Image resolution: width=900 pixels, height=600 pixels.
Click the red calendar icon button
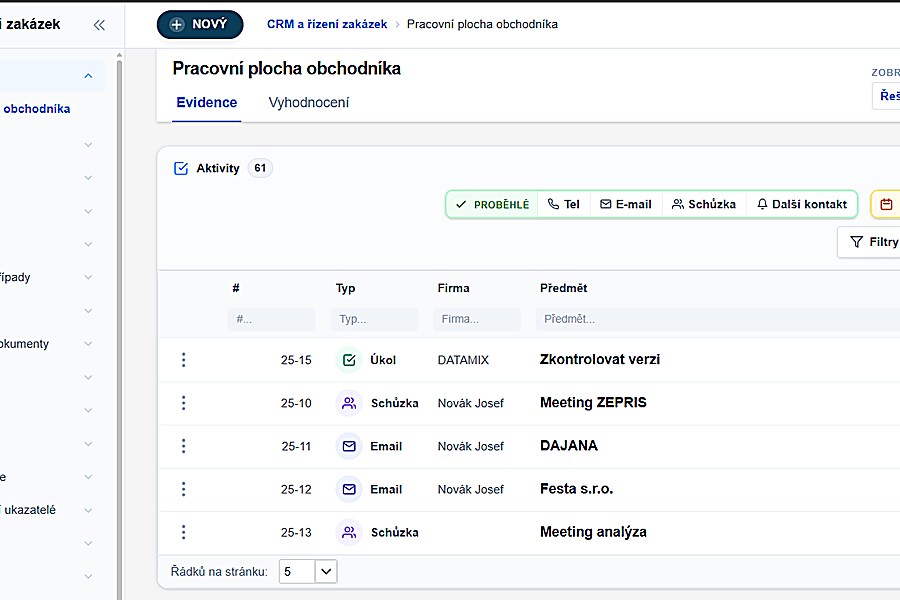[x=886, y=204]
